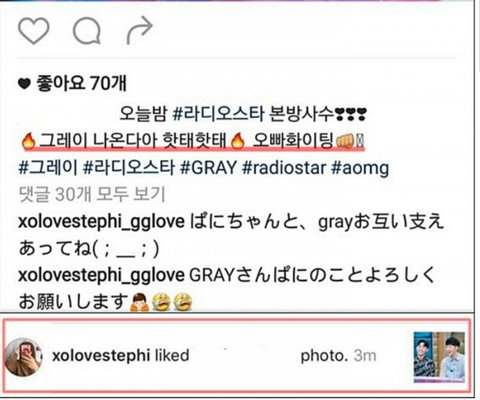The width and height of the screenshot is (480, 400).
Task: Tap the word photo in notification
Action: click(x=324, y=356)
